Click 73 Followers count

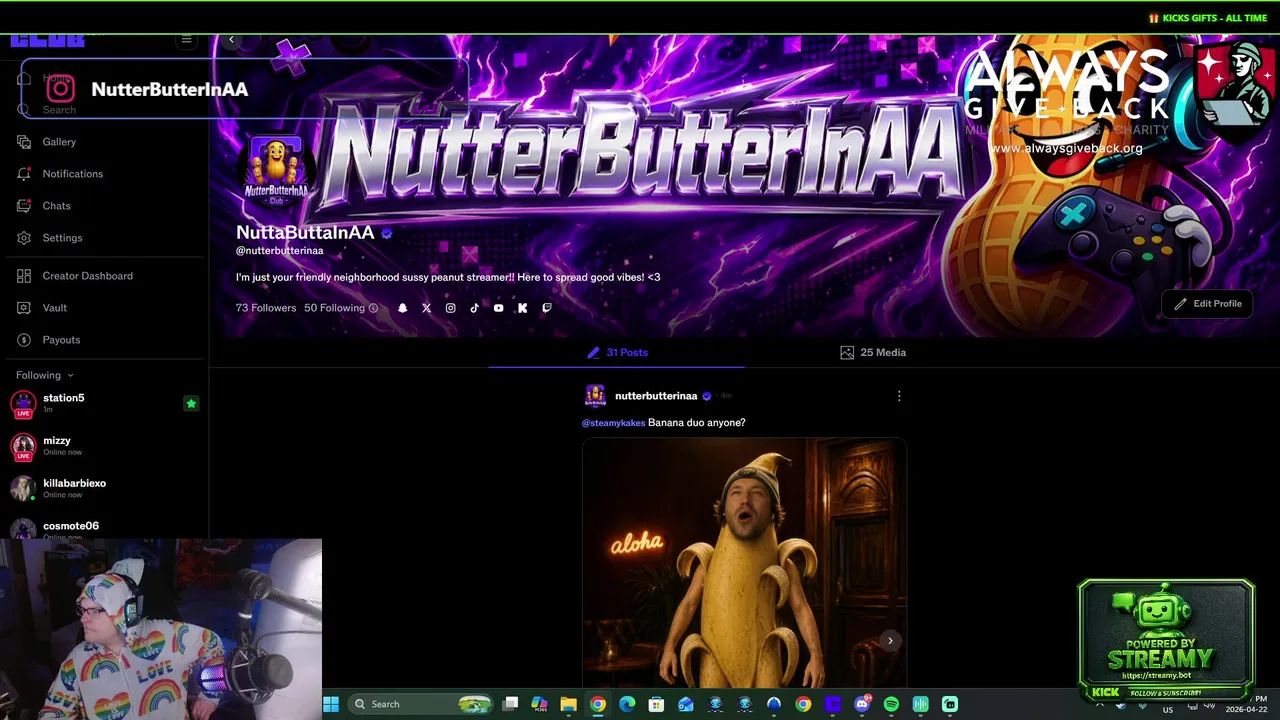coord(266,308)
